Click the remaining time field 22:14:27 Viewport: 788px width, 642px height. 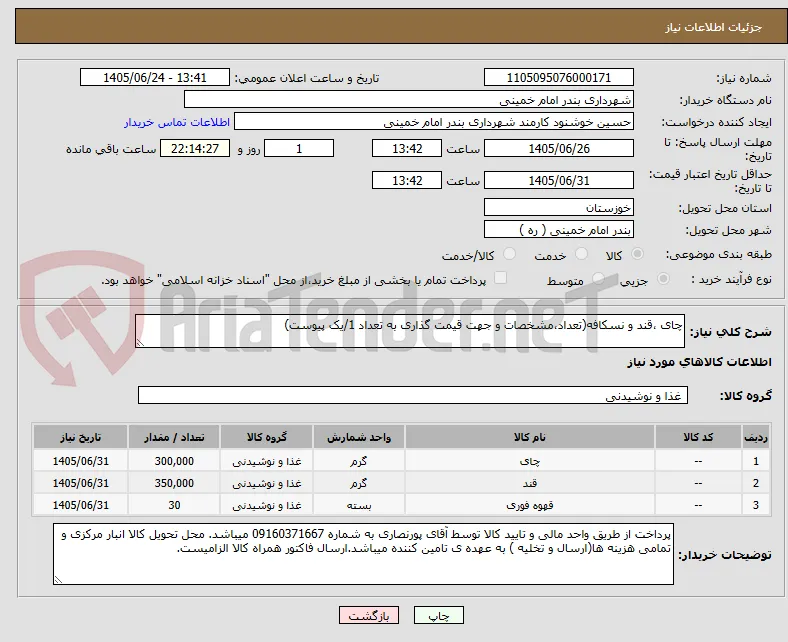195,148
